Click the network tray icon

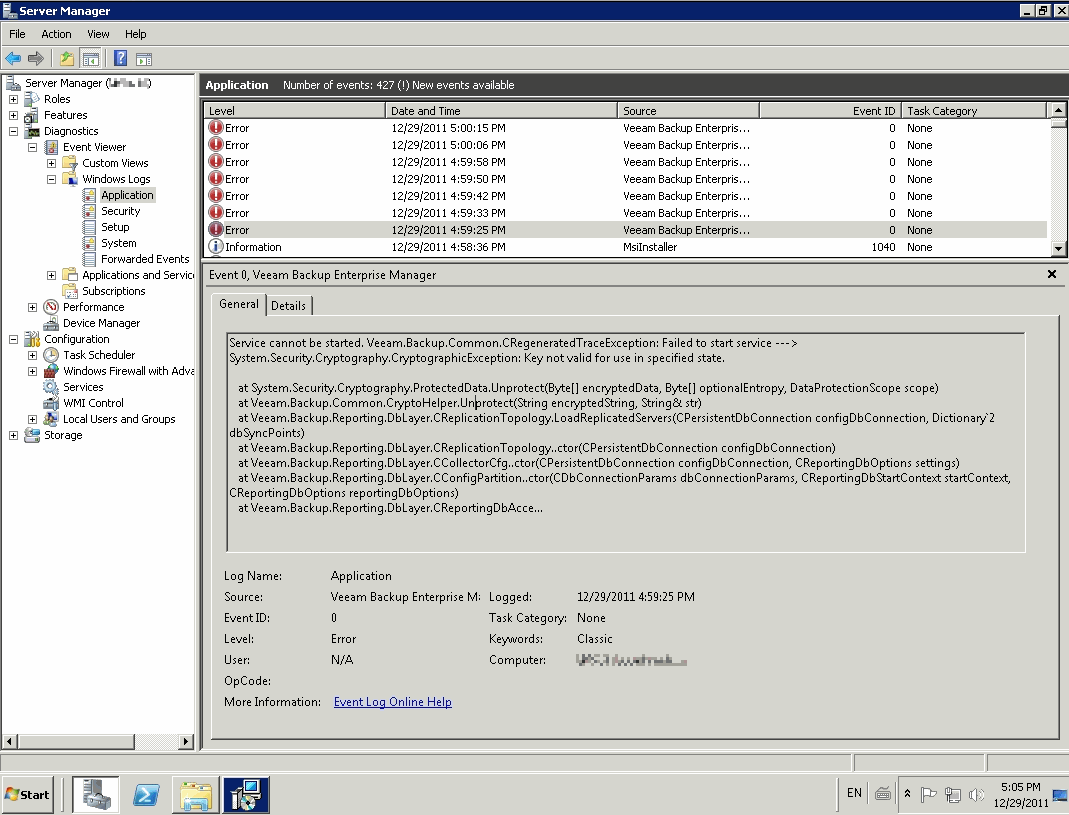click(x=952, y=795)
